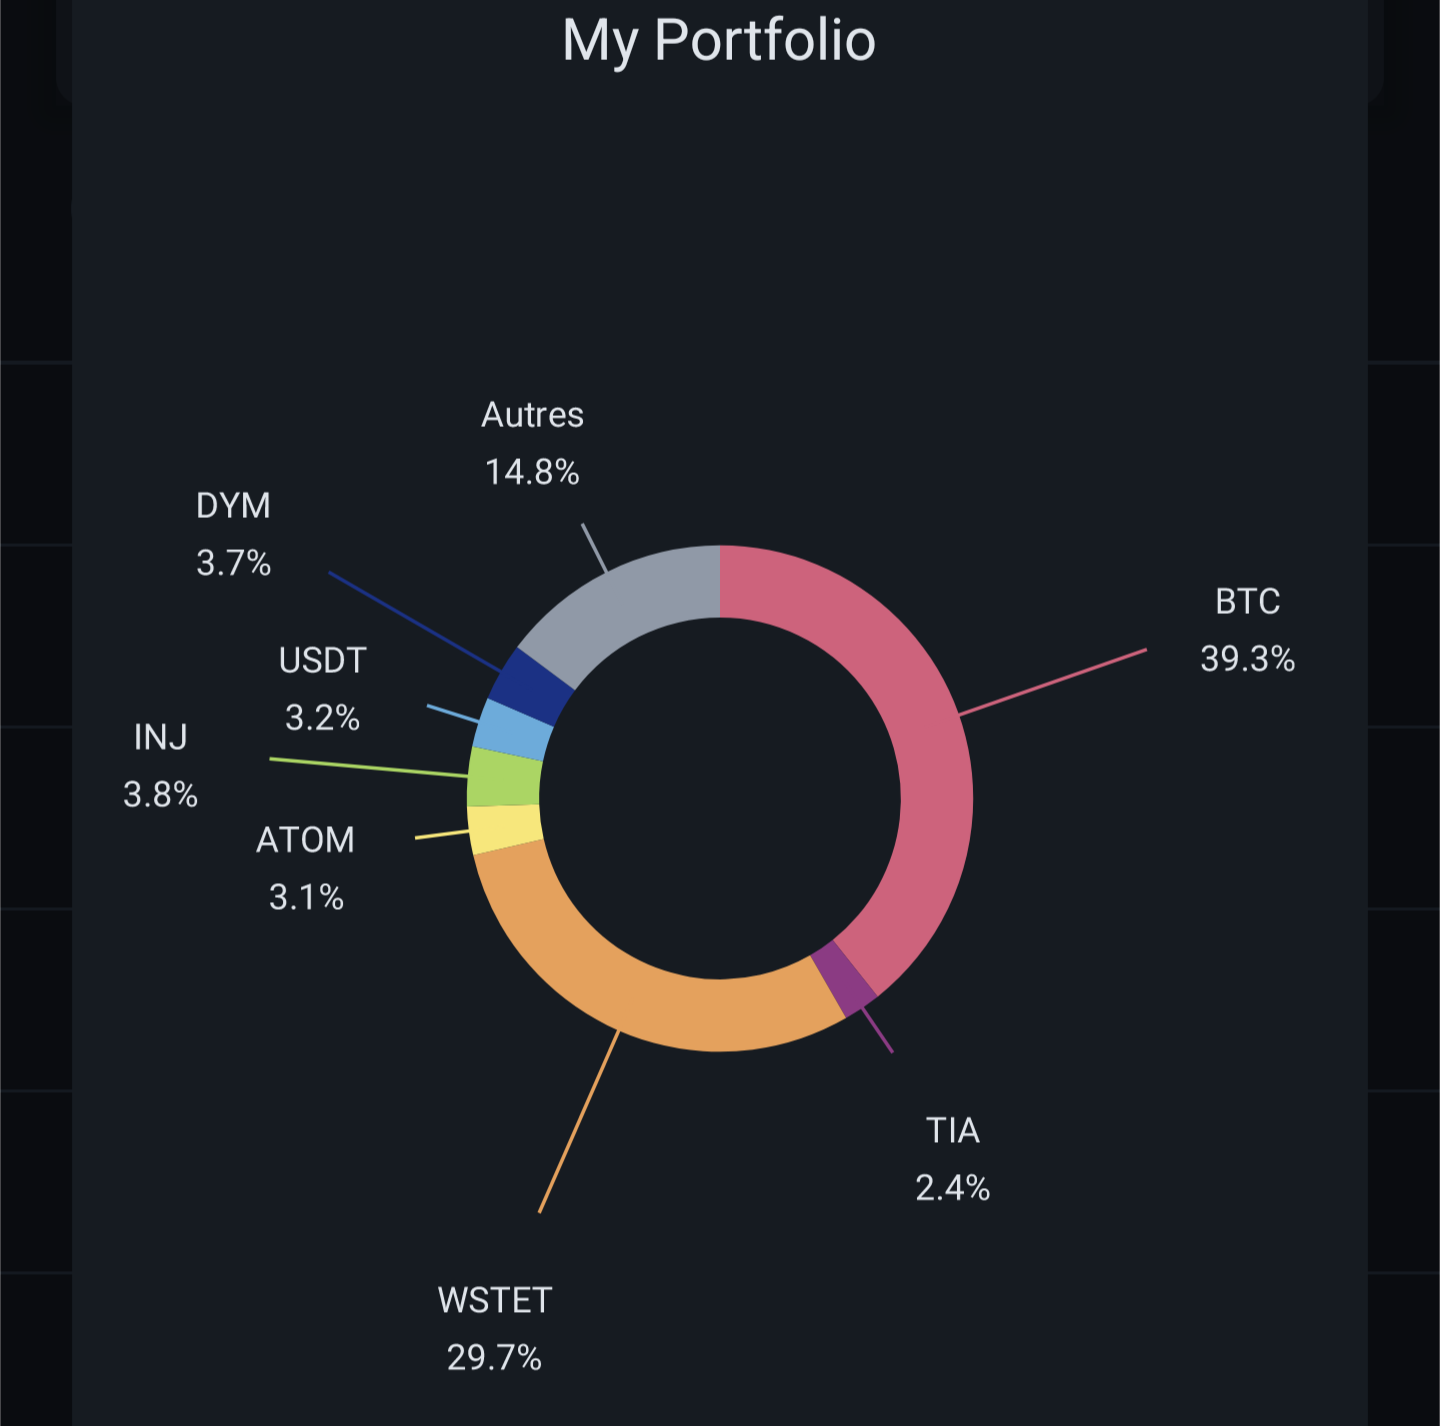Select the yellow ATOM slice
Image resolution: width=1440 pixels, height=1426 pixels.
tap(505, 828)
